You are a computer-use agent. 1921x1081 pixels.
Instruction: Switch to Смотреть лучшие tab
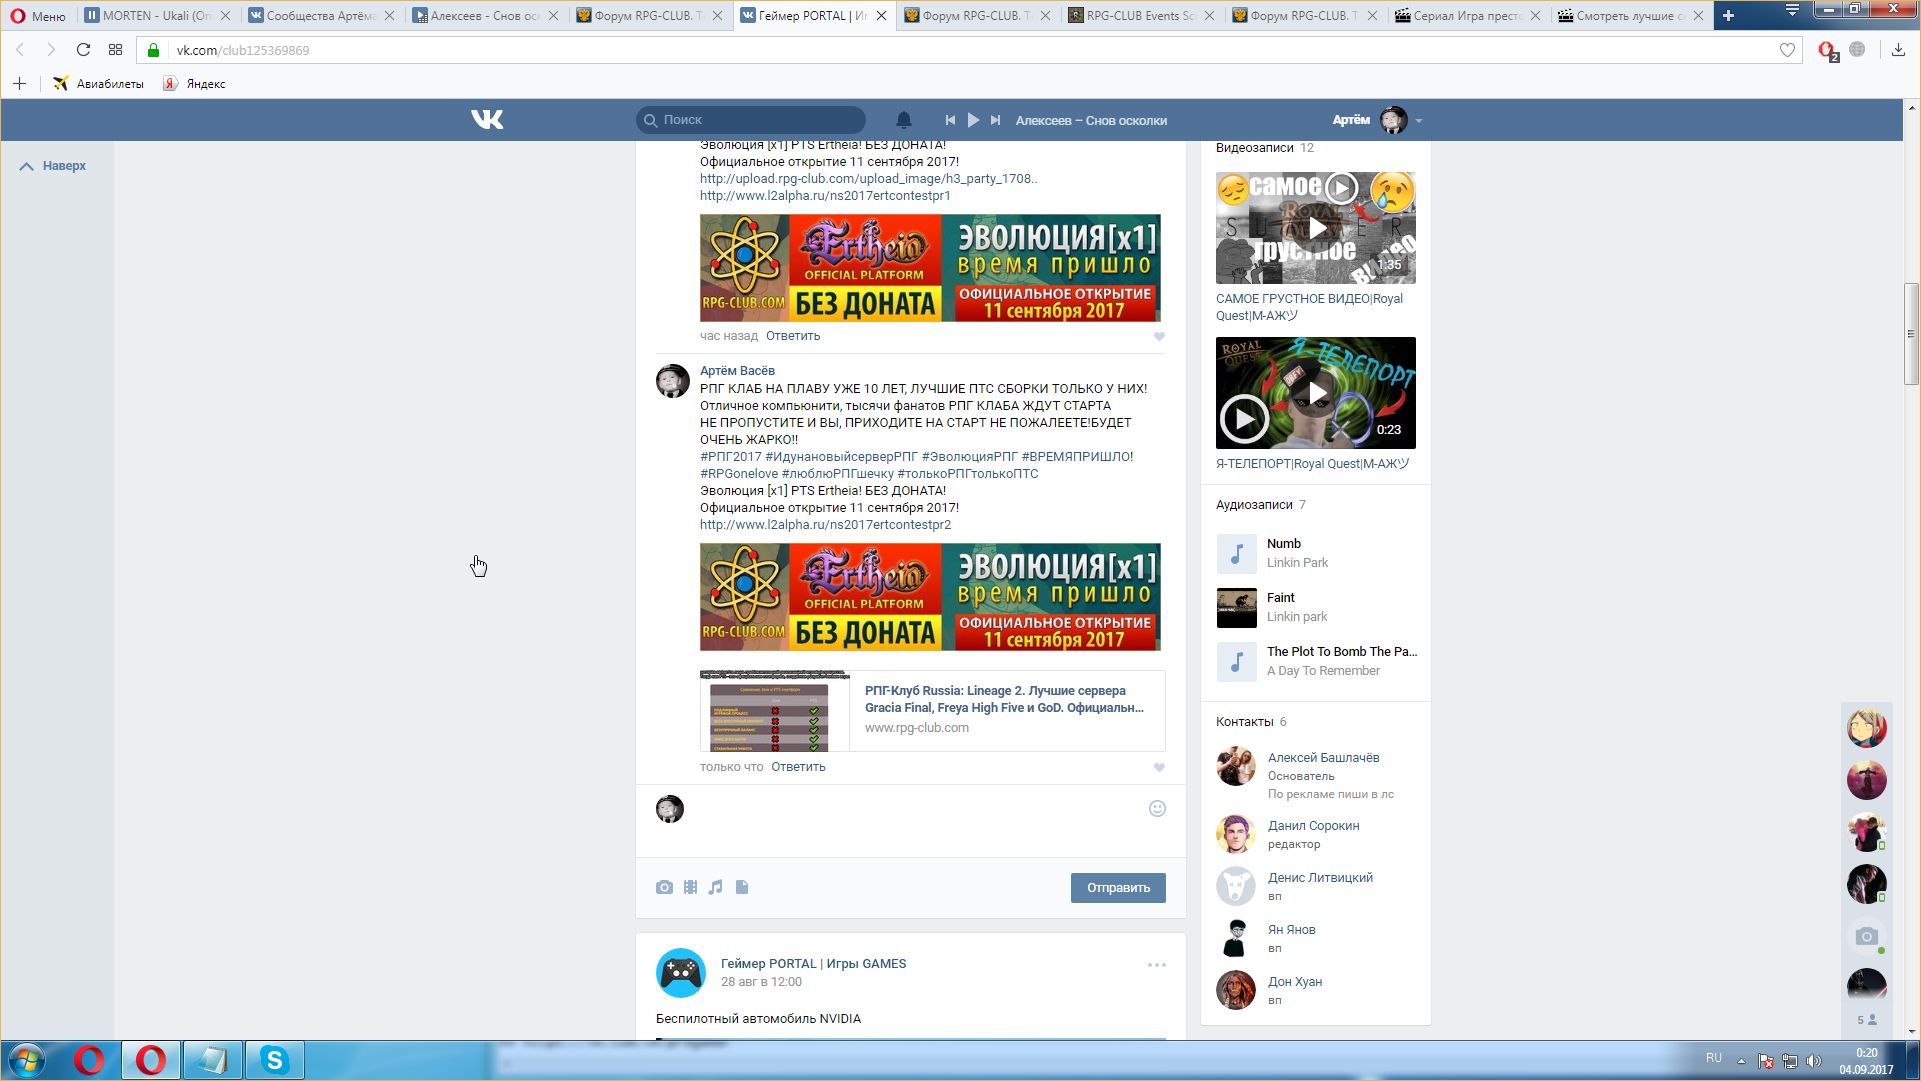[x=1631, y=16]
